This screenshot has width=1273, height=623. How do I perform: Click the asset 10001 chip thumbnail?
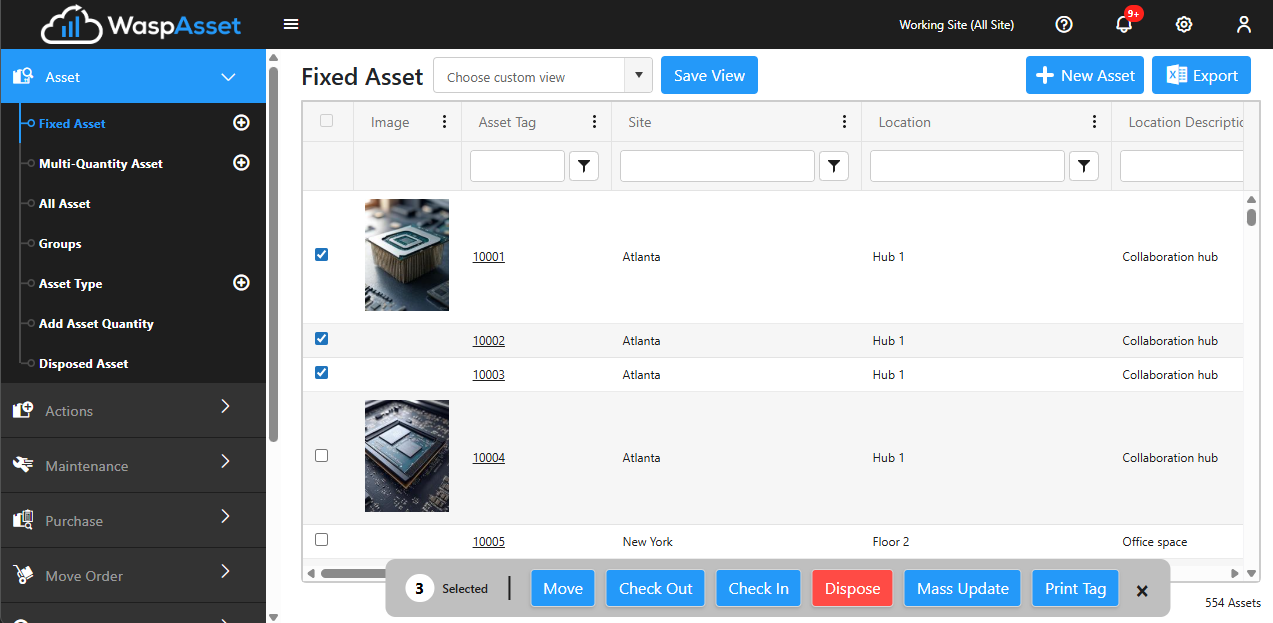(407, 255)
